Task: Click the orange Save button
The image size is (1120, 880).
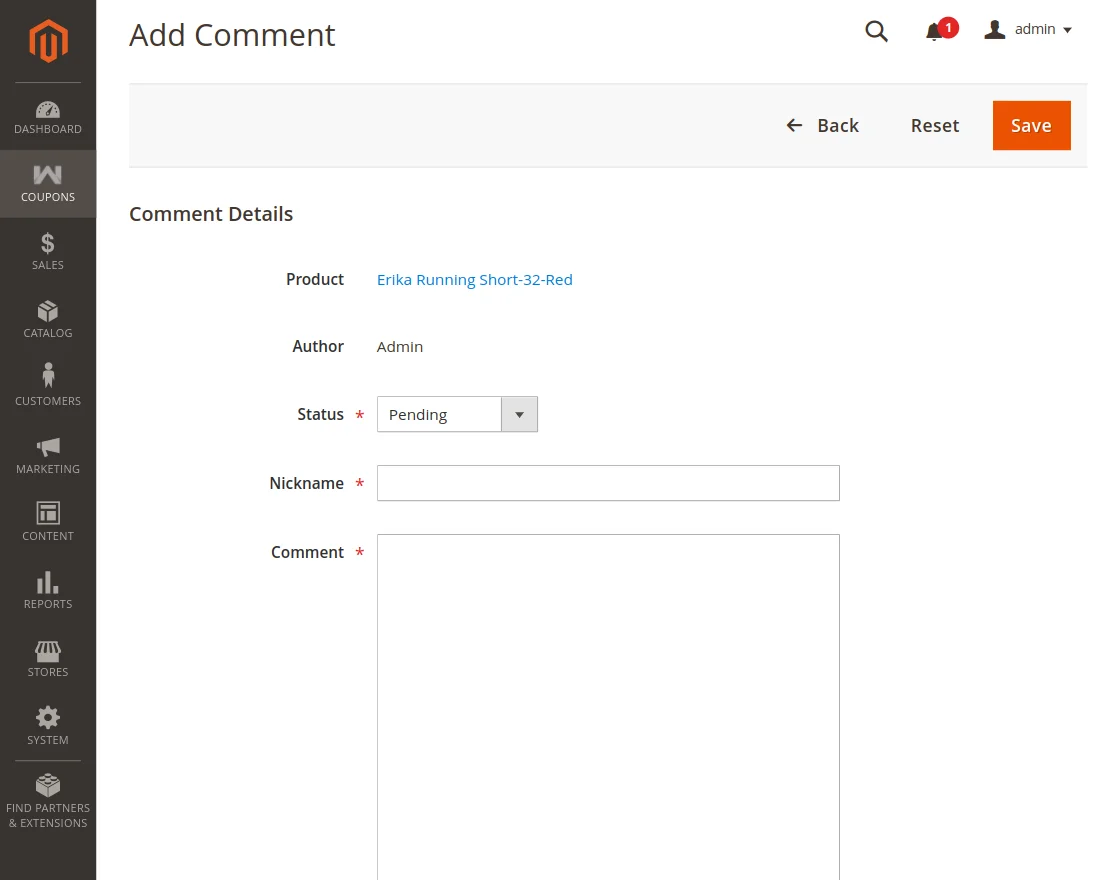Action: (x=1031, y=125)
